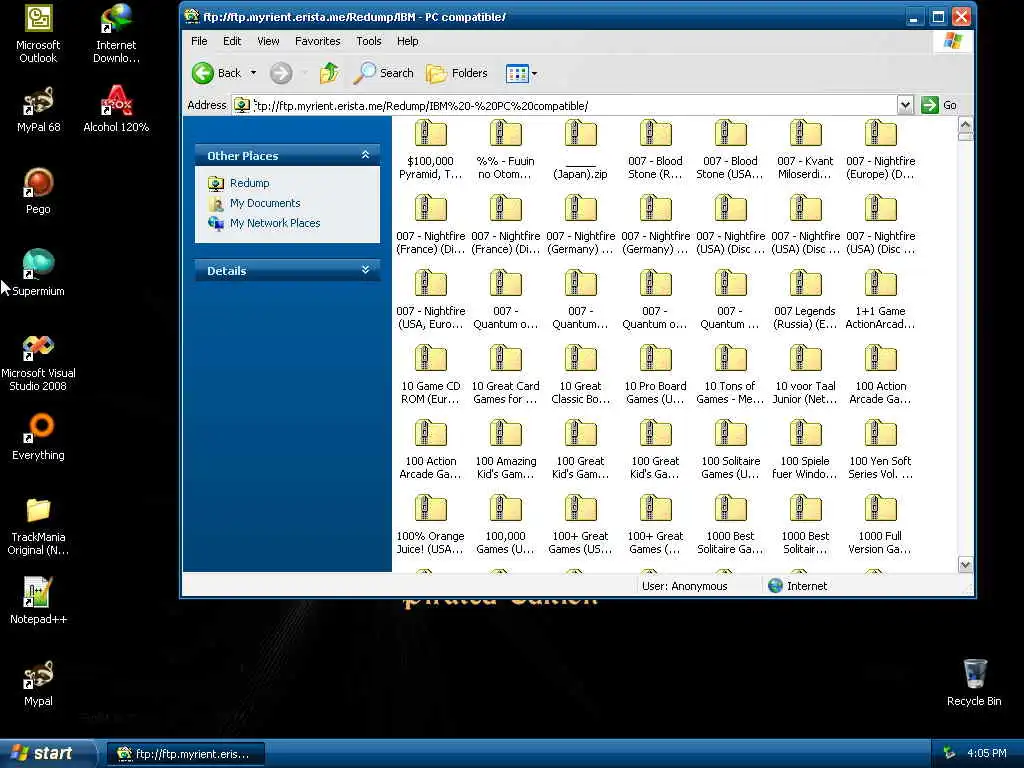The height and width of the screenshot is (768, 1024).
Task: Open the Views icon dropdown
Action: (x=521, y=73)
